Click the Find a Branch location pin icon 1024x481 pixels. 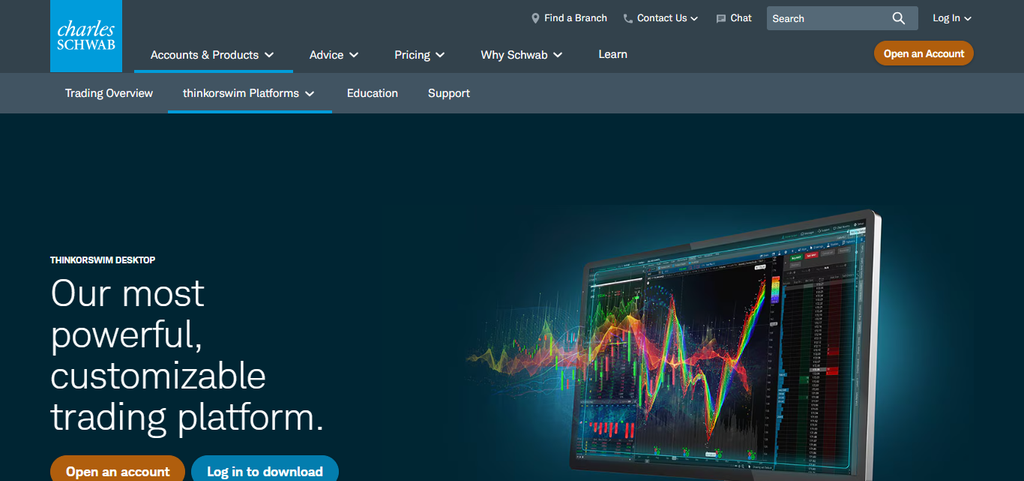tap(536, 18)
